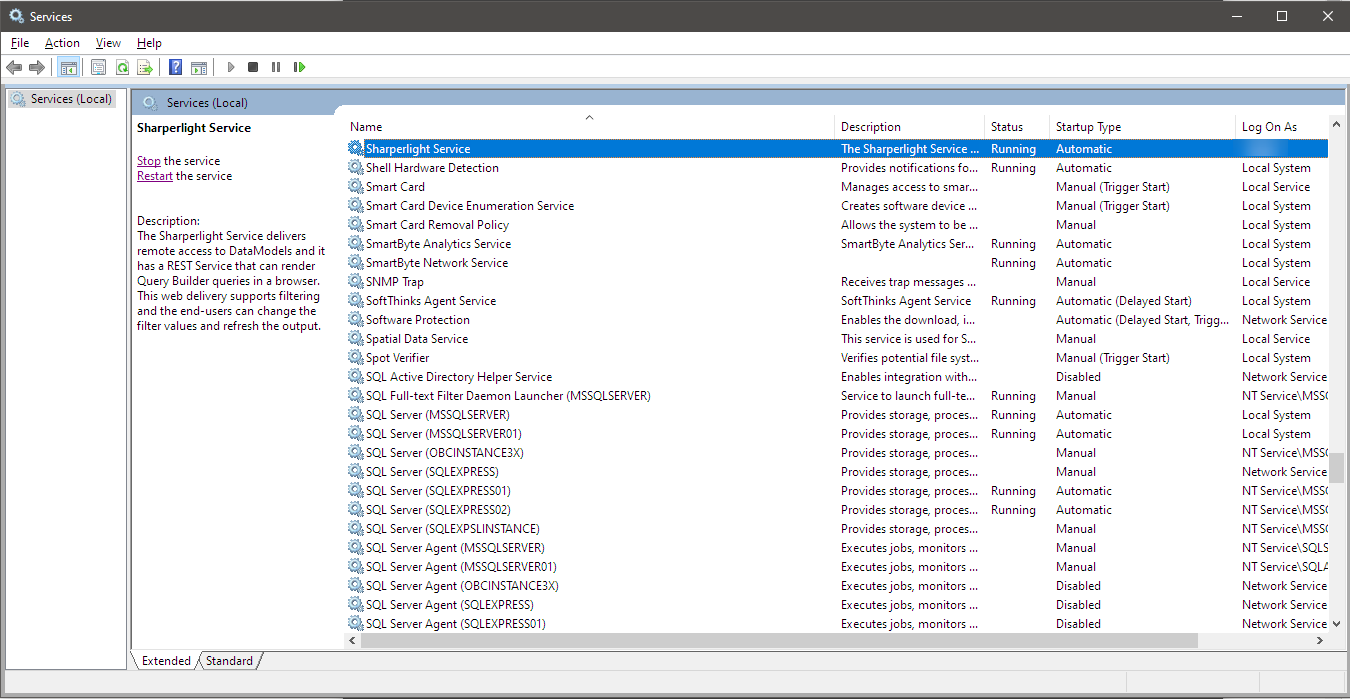This screenshot has width=1350, height=699.
Task: Open the Action menu
Action: click(62, 43)
